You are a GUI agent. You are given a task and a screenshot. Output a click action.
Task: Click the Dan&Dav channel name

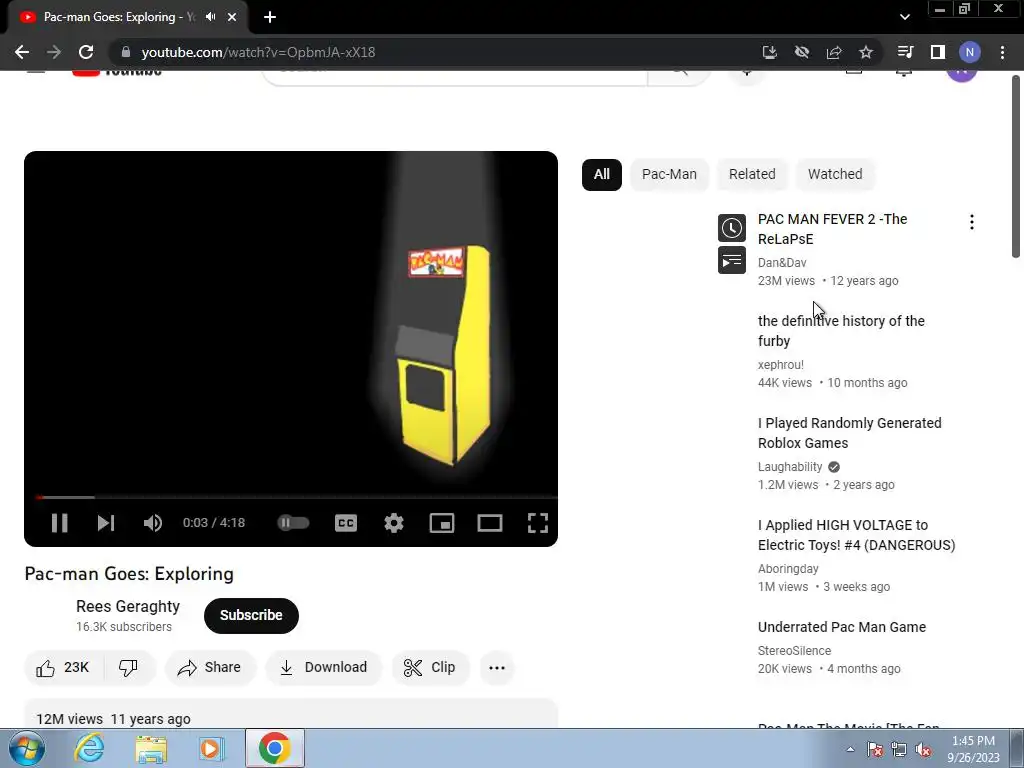[x=782, y=263]
